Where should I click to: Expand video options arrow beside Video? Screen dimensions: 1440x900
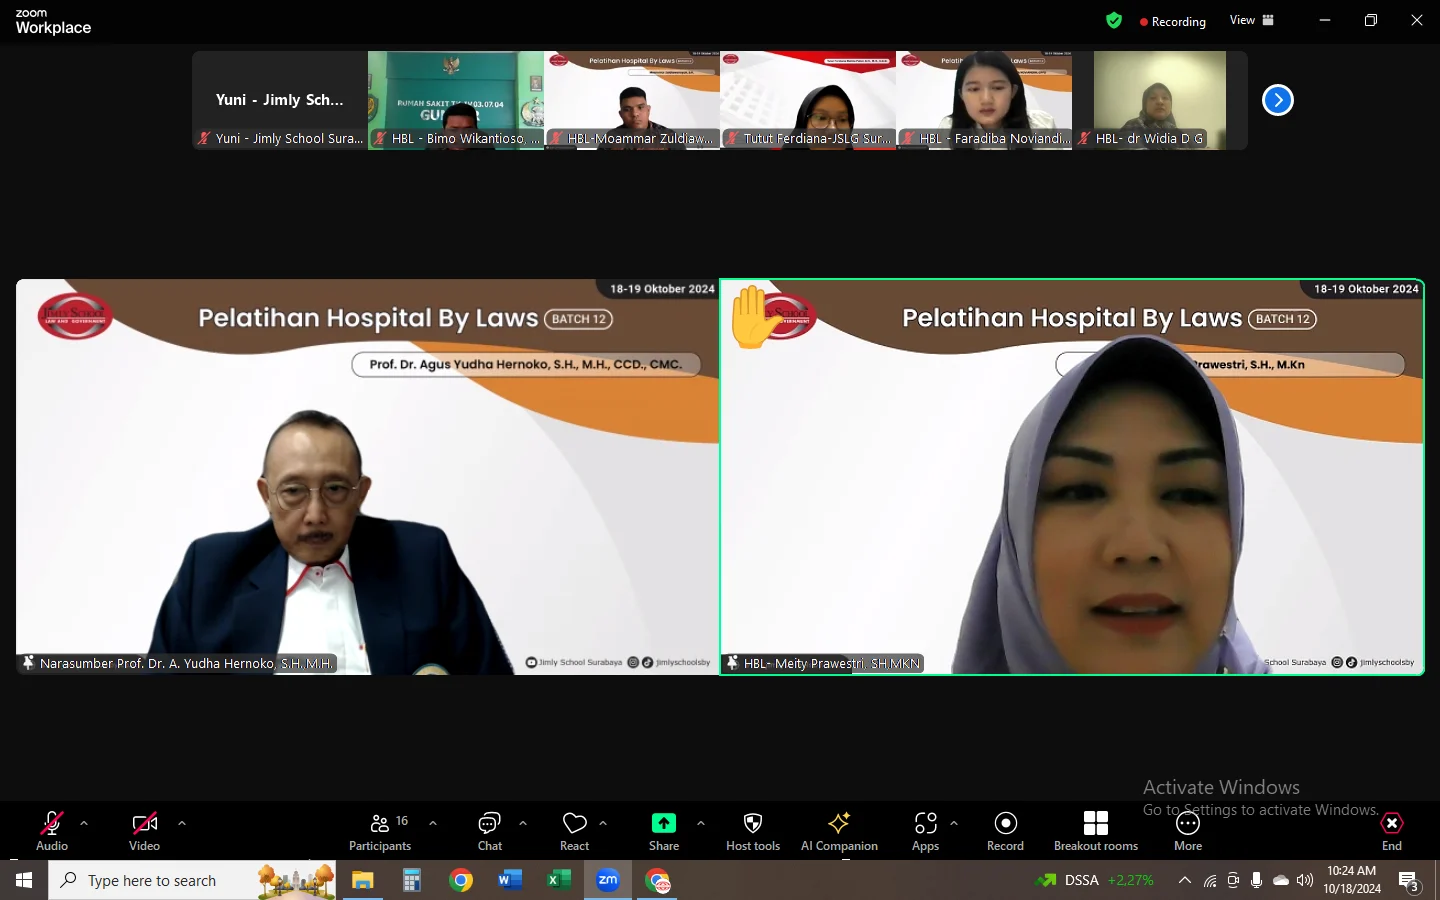coord(182,824)
